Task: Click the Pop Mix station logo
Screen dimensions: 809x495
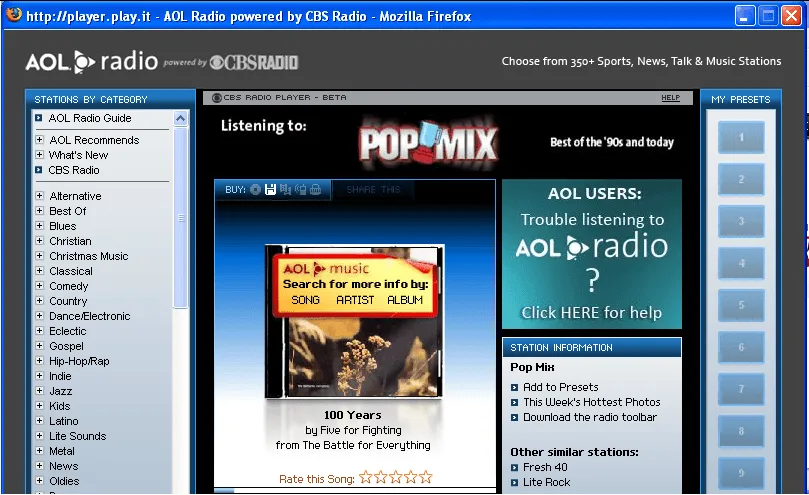Action: (428, 142)
